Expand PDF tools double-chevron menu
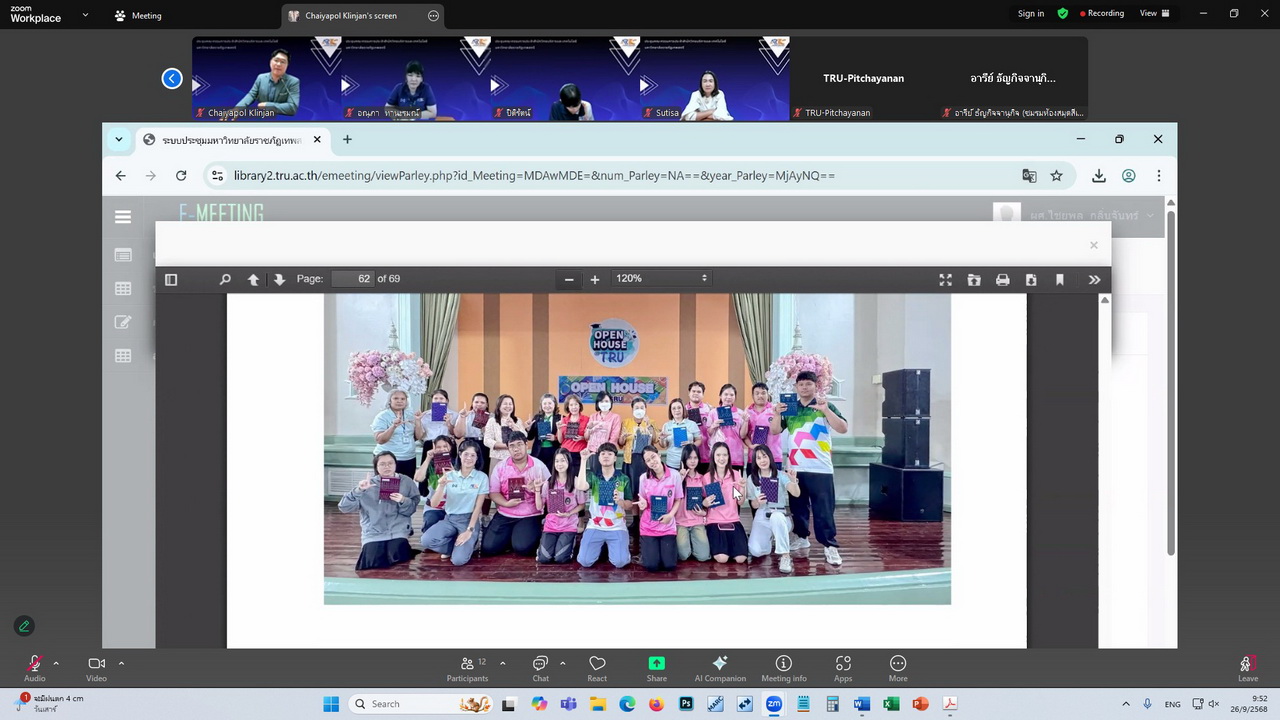This screenshot has height=720, width=1280. (1094, 279)
